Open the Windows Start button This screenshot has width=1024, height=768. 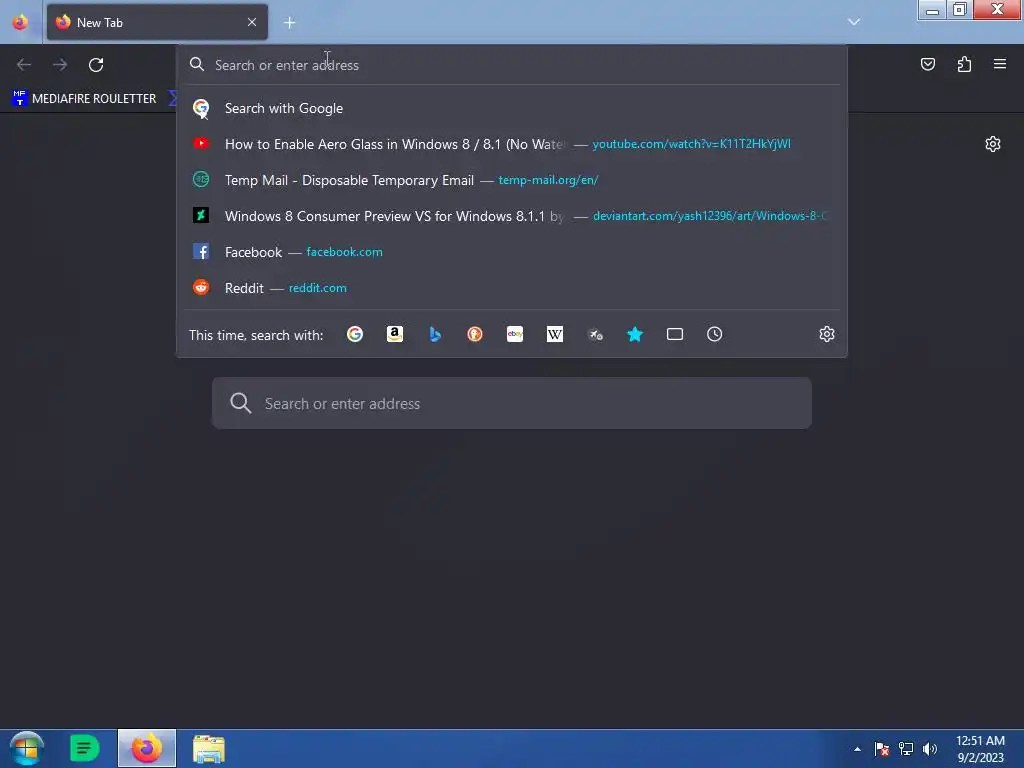(x=26, y=748)
